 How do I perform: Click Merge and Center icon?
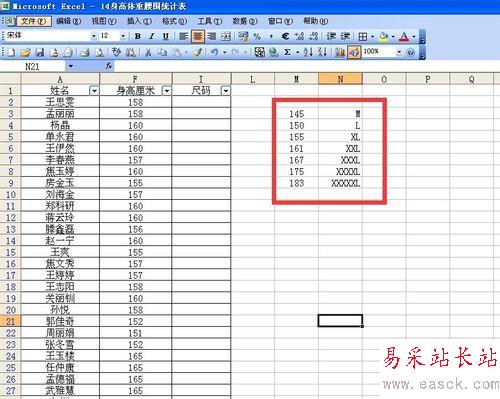(x=226, y=36)
